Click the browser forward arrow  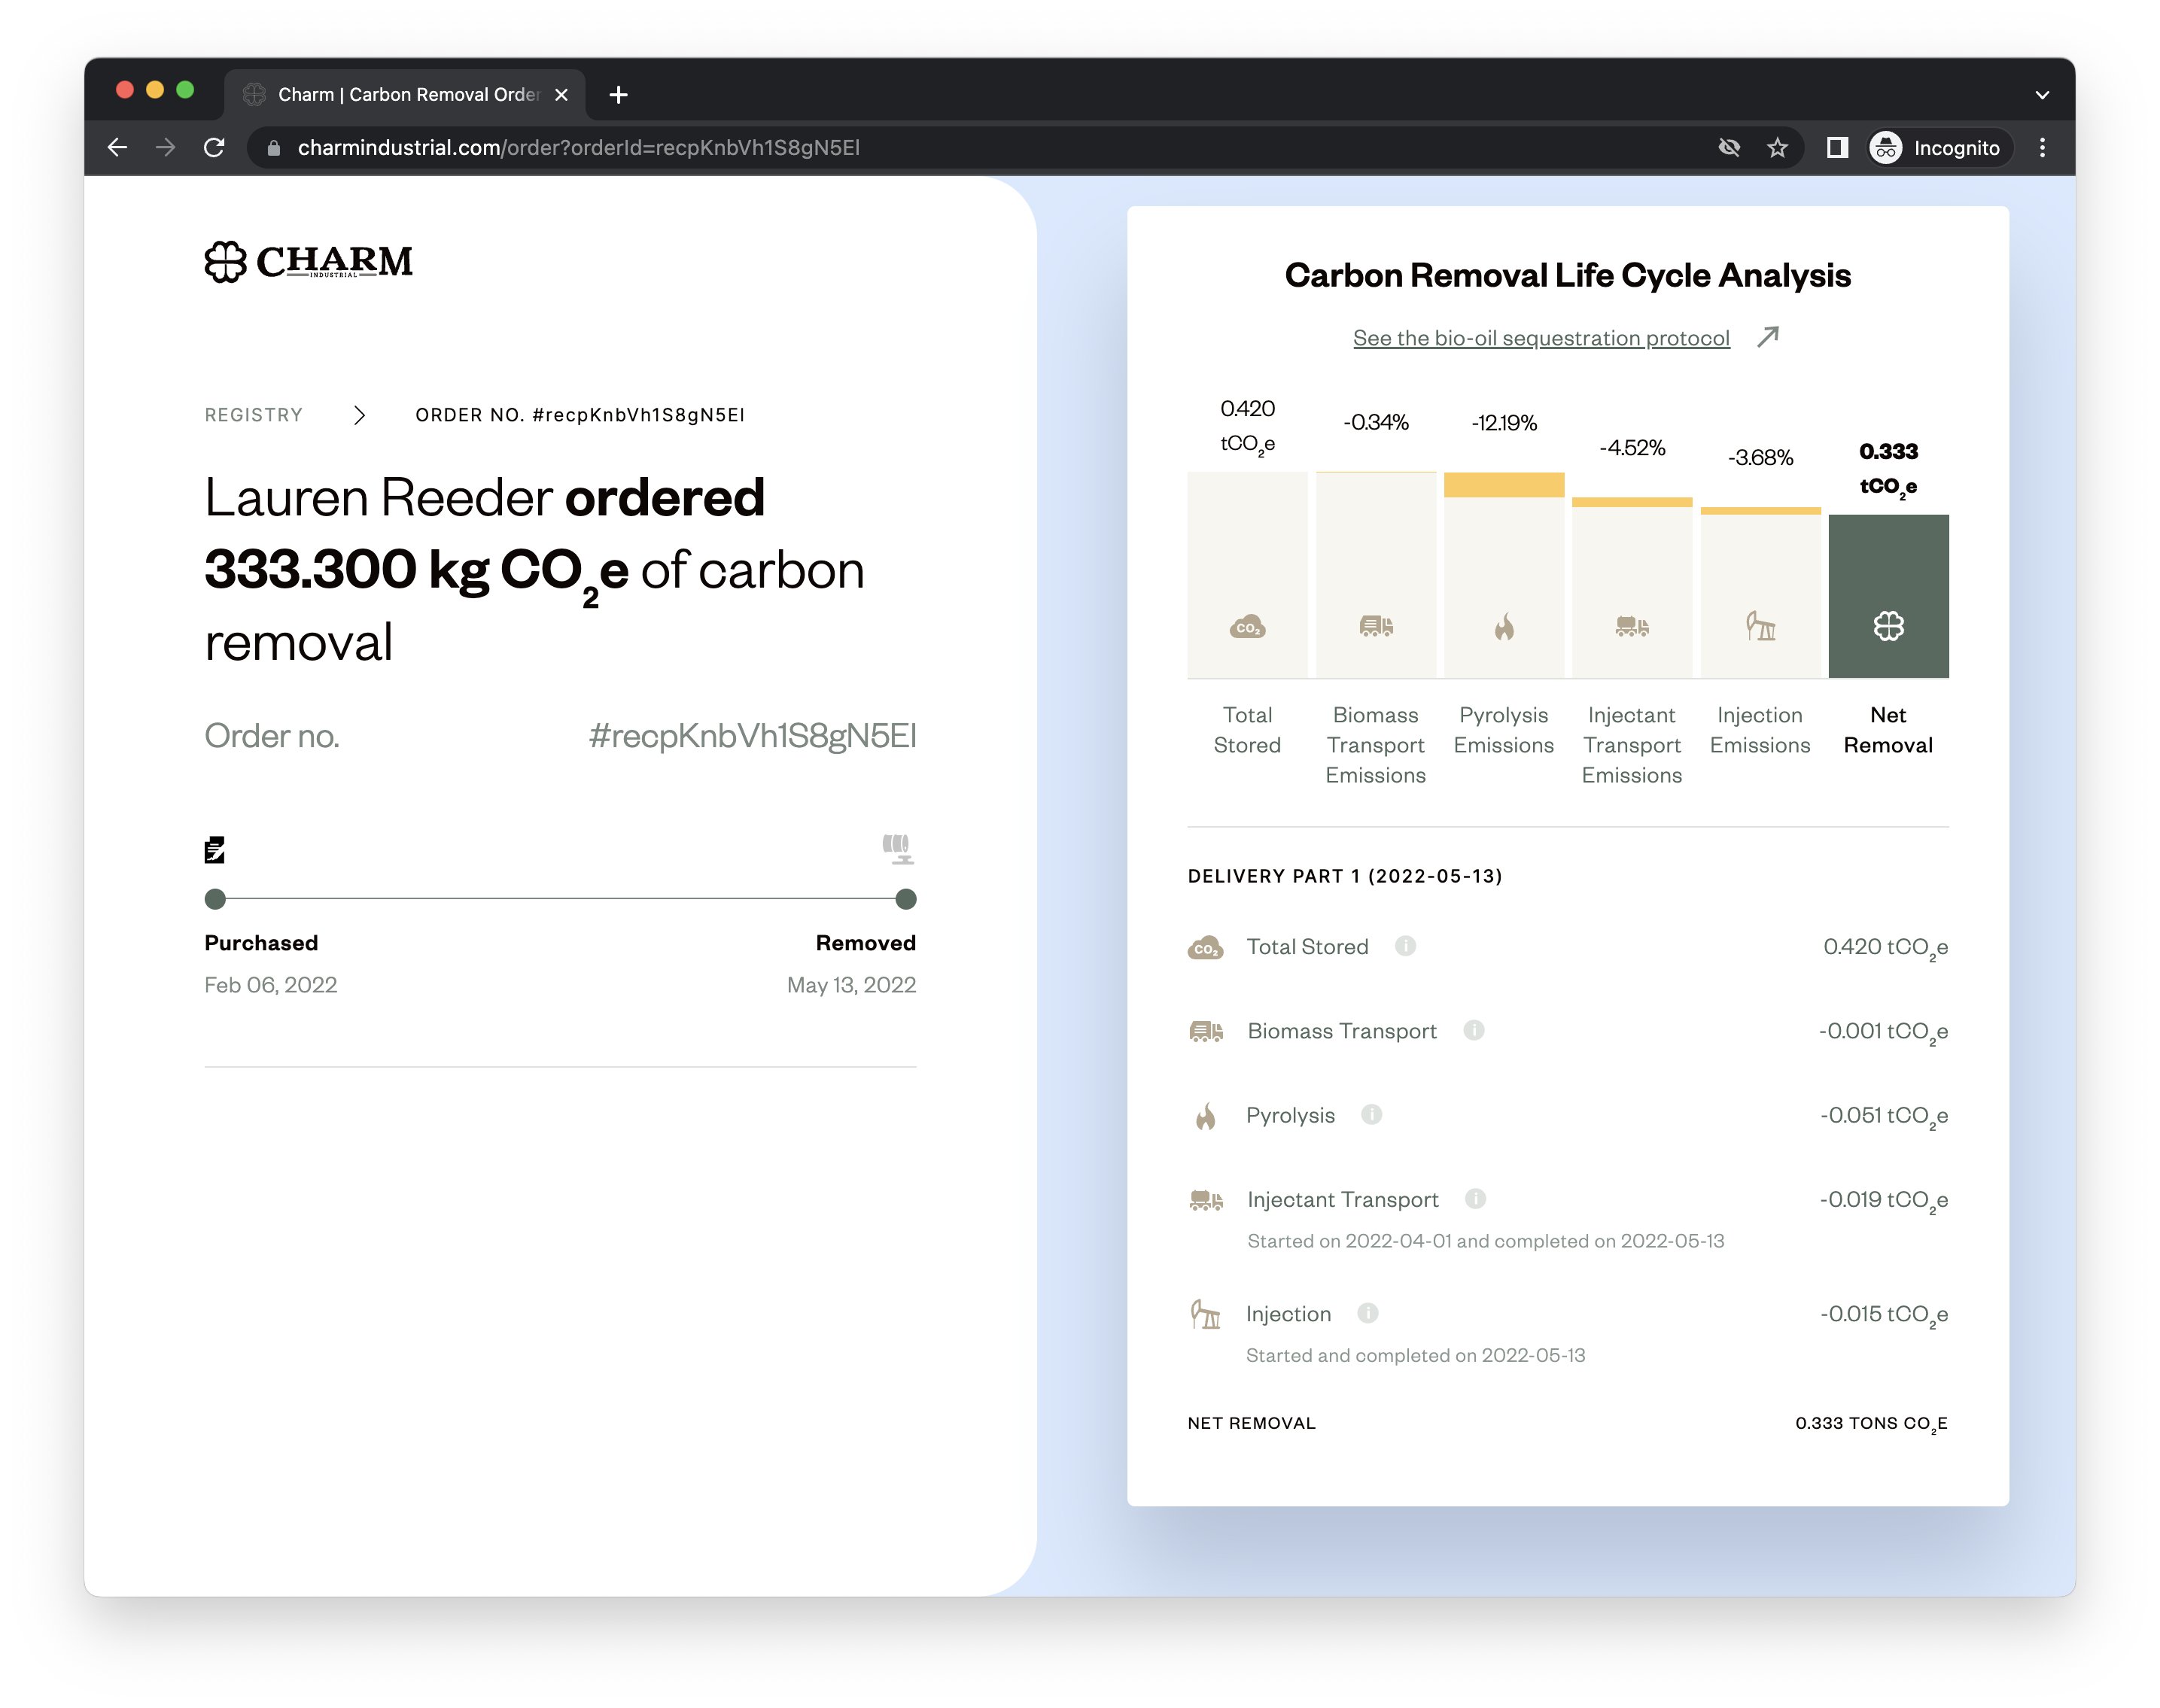165,147
